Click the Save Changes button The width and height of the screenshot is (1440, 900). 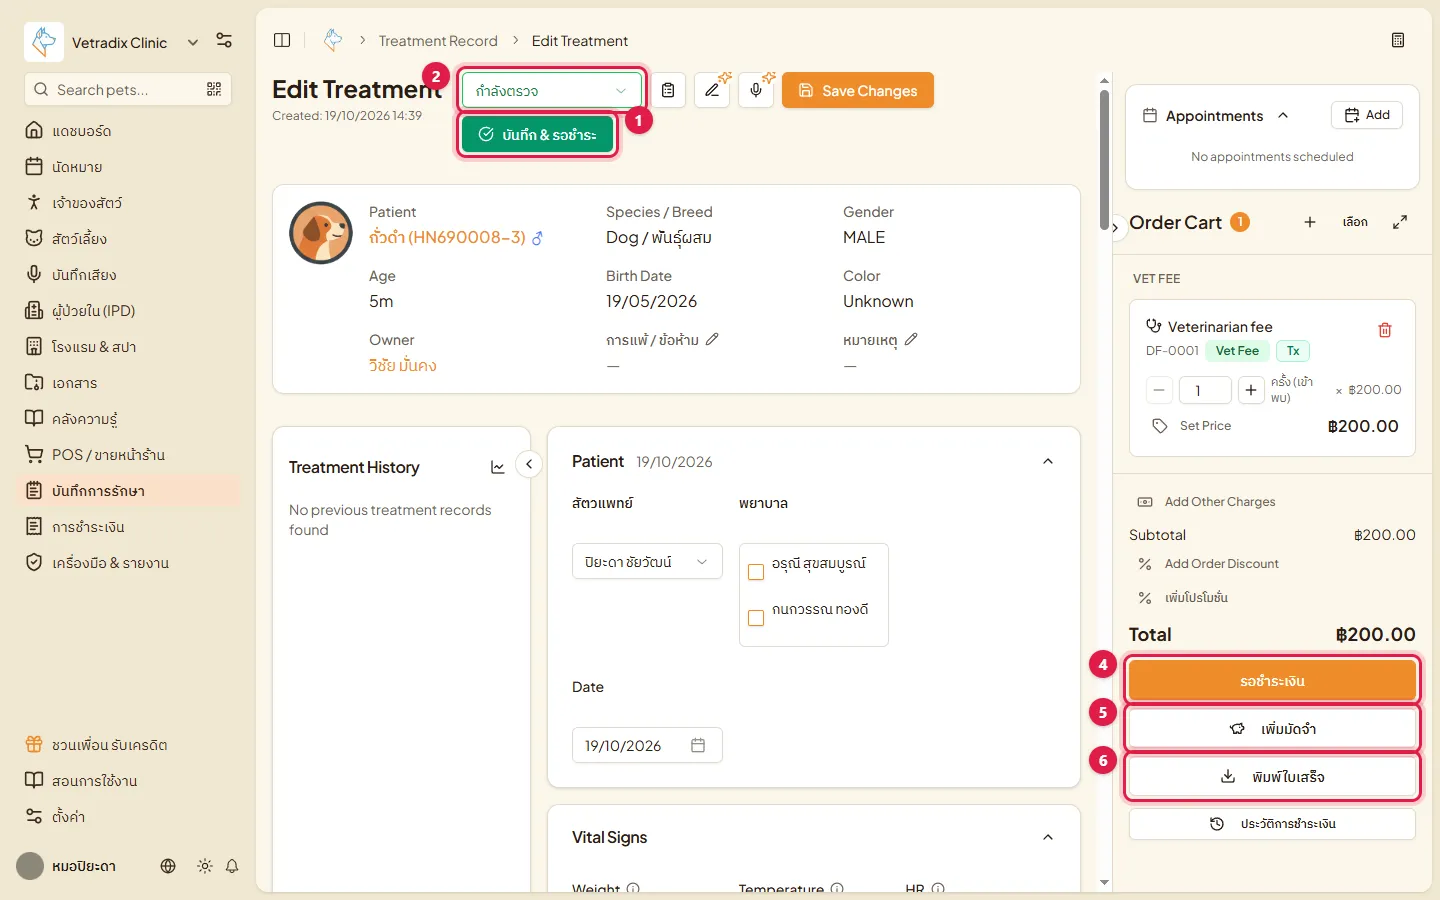pos(858,90)
